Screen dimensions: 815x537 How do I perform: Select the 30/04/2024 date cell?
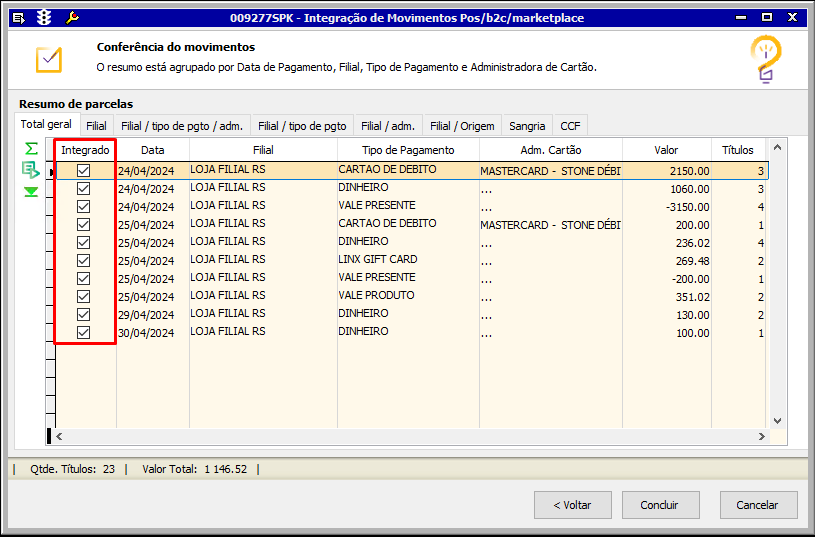pos(153,332)
